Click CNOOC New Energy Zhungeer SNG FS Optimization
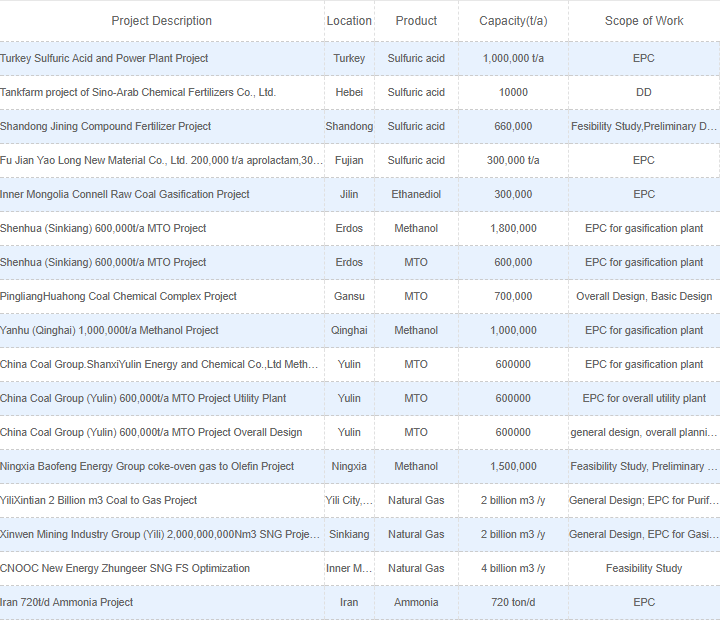 coord(125,568)
